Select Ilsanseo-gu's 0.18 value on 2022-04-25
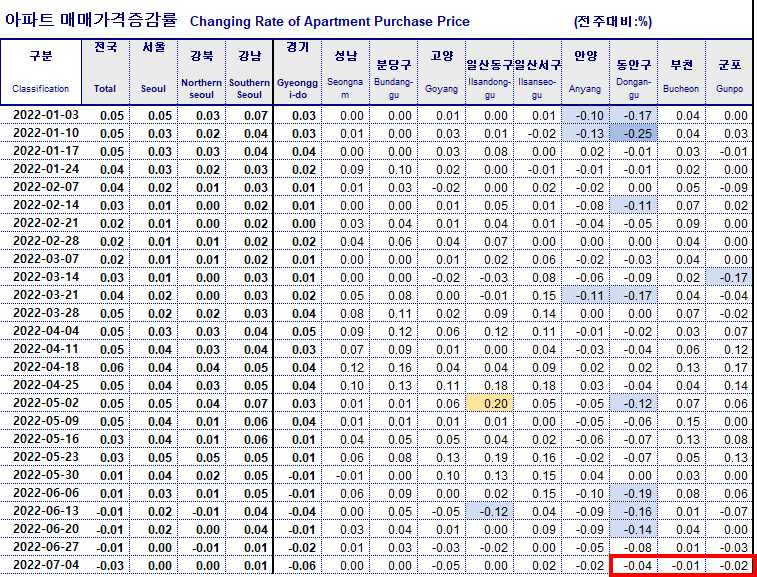Screen dimensions: 757x577 click(537, 386)
